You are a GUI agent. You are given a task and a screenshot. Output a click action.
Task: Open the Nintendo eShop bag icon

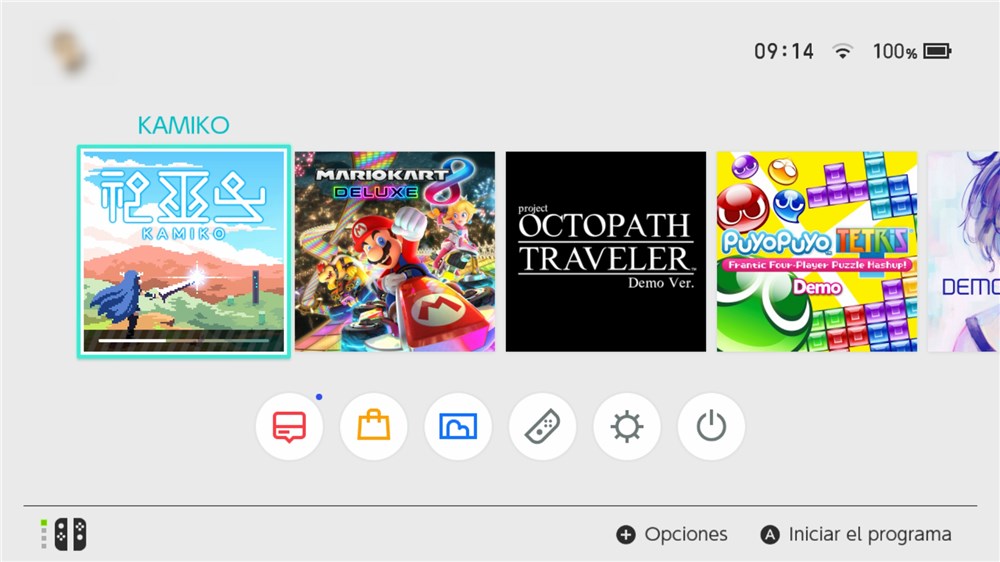pos(374,426)
